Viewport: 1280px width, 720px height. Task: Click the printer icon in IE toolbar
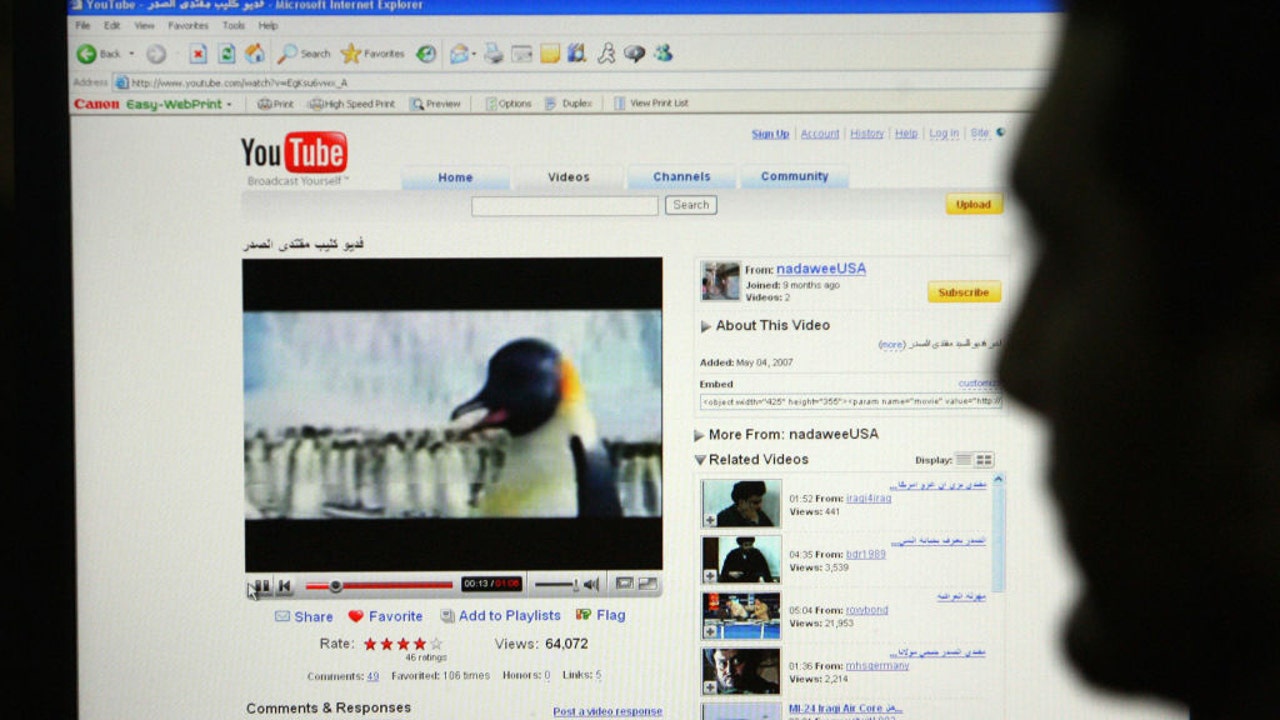493,54
